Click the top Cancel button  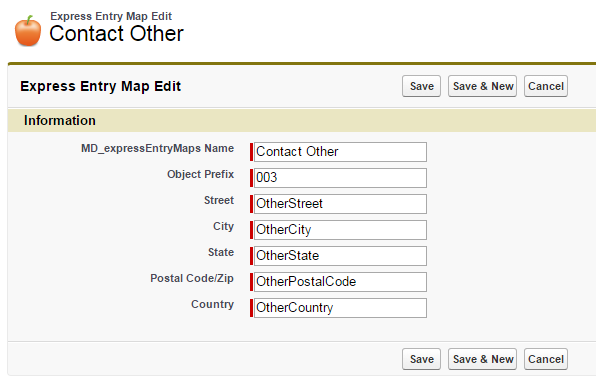click(x=546, y=86)
